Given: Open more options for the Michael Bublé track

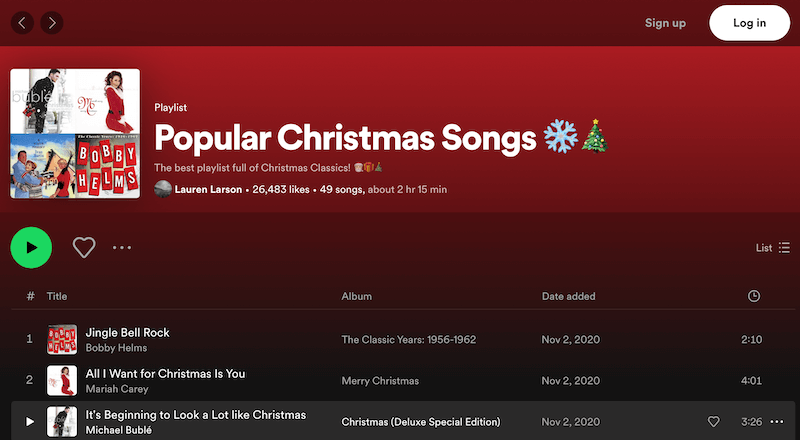Looking at the screenshot, I should [x=777, y=422].
